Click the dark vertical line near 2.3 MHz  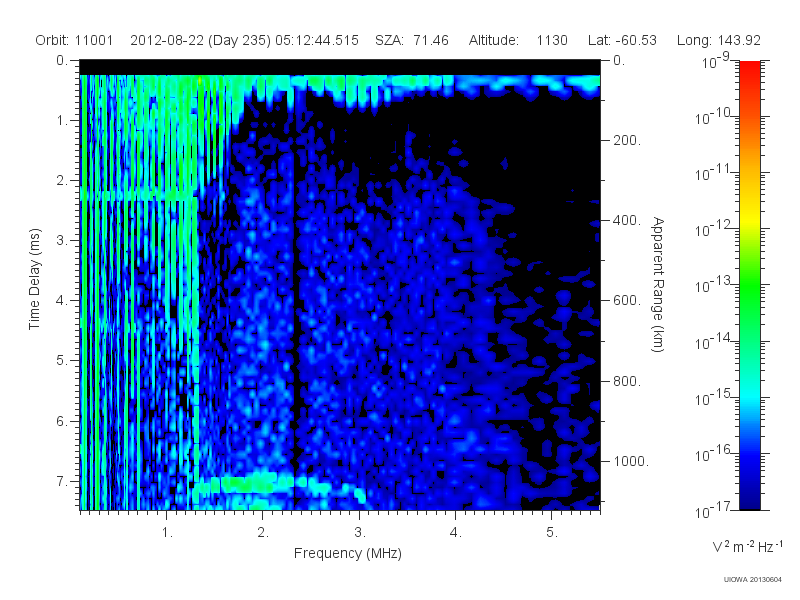tap(294, 327)
